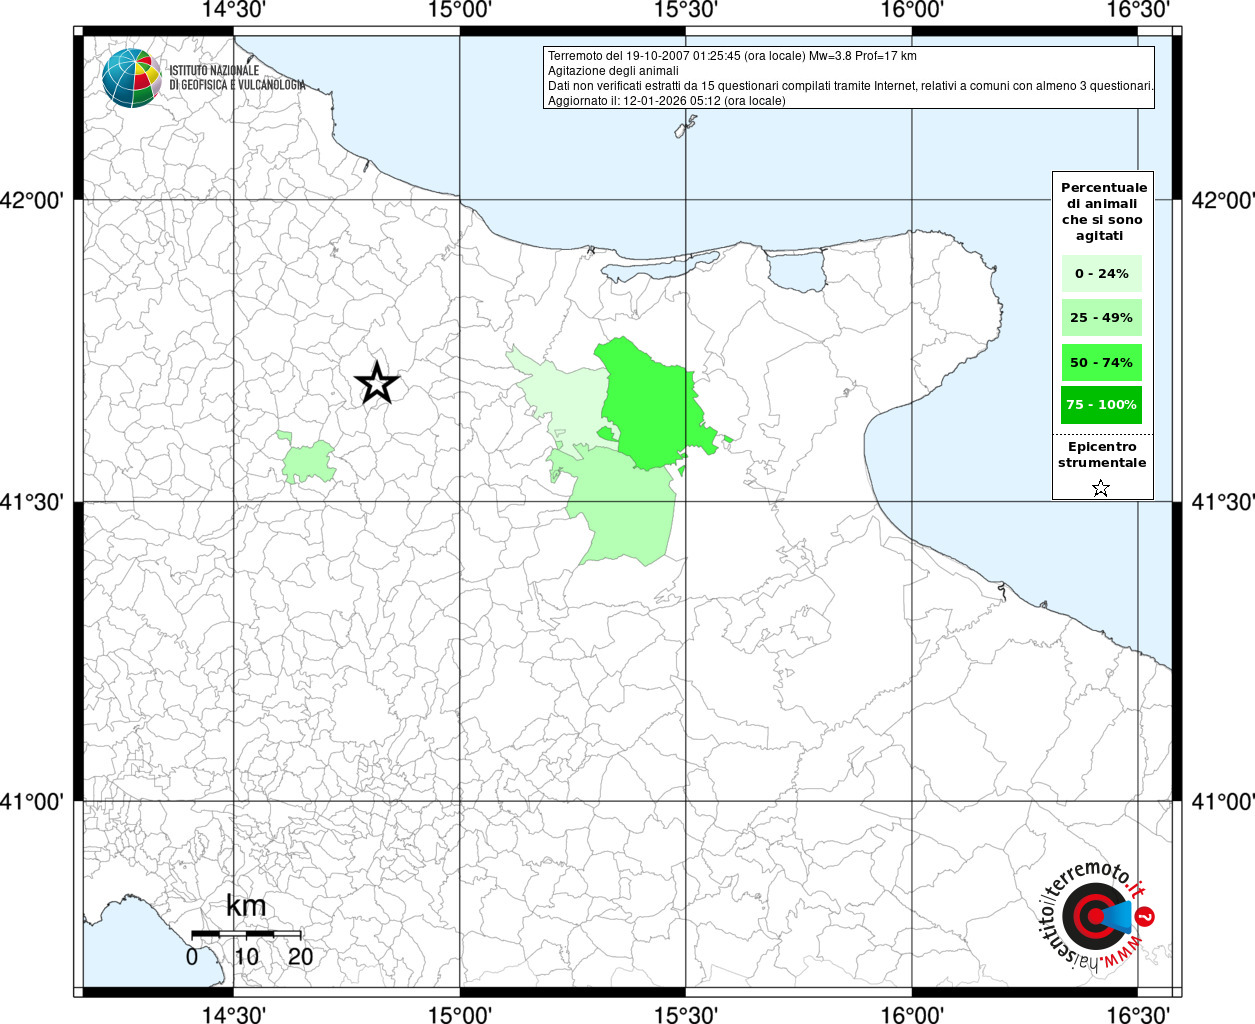Click the large light green municipality below it
The height and width of the screenshot is (1024, 1255).
click(625, 507)
